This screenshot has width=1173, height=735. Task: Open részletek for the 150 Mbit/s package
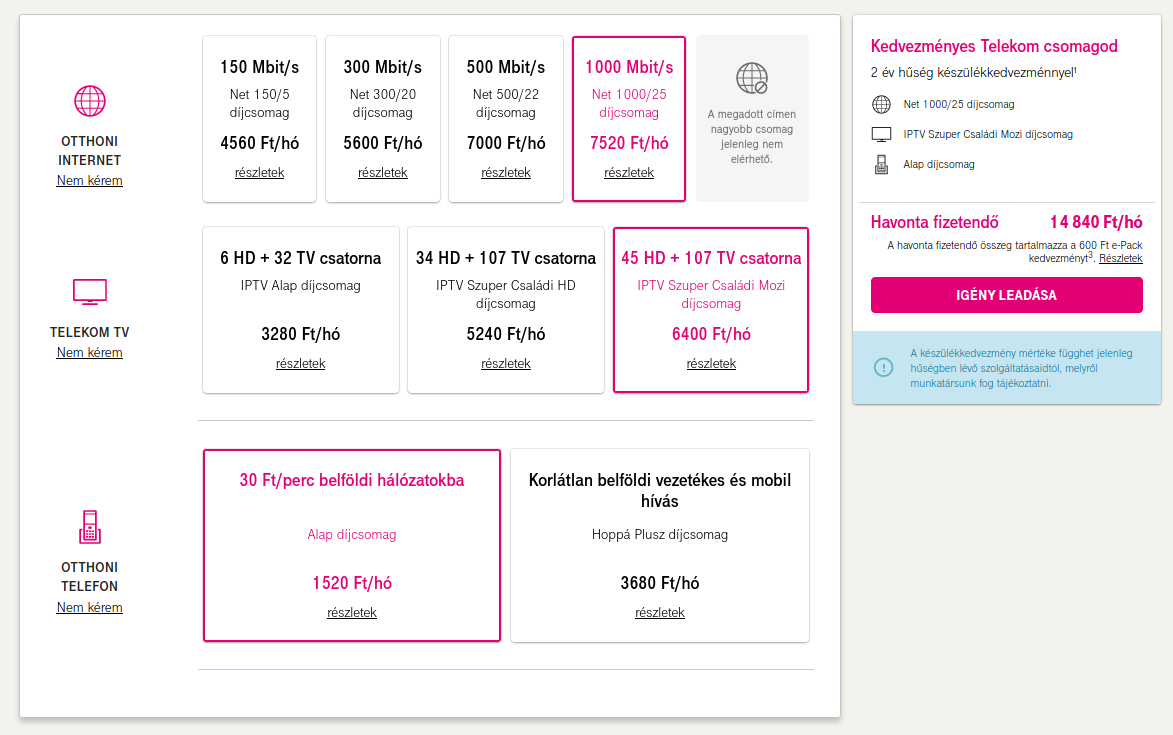(x=260, y=173)
